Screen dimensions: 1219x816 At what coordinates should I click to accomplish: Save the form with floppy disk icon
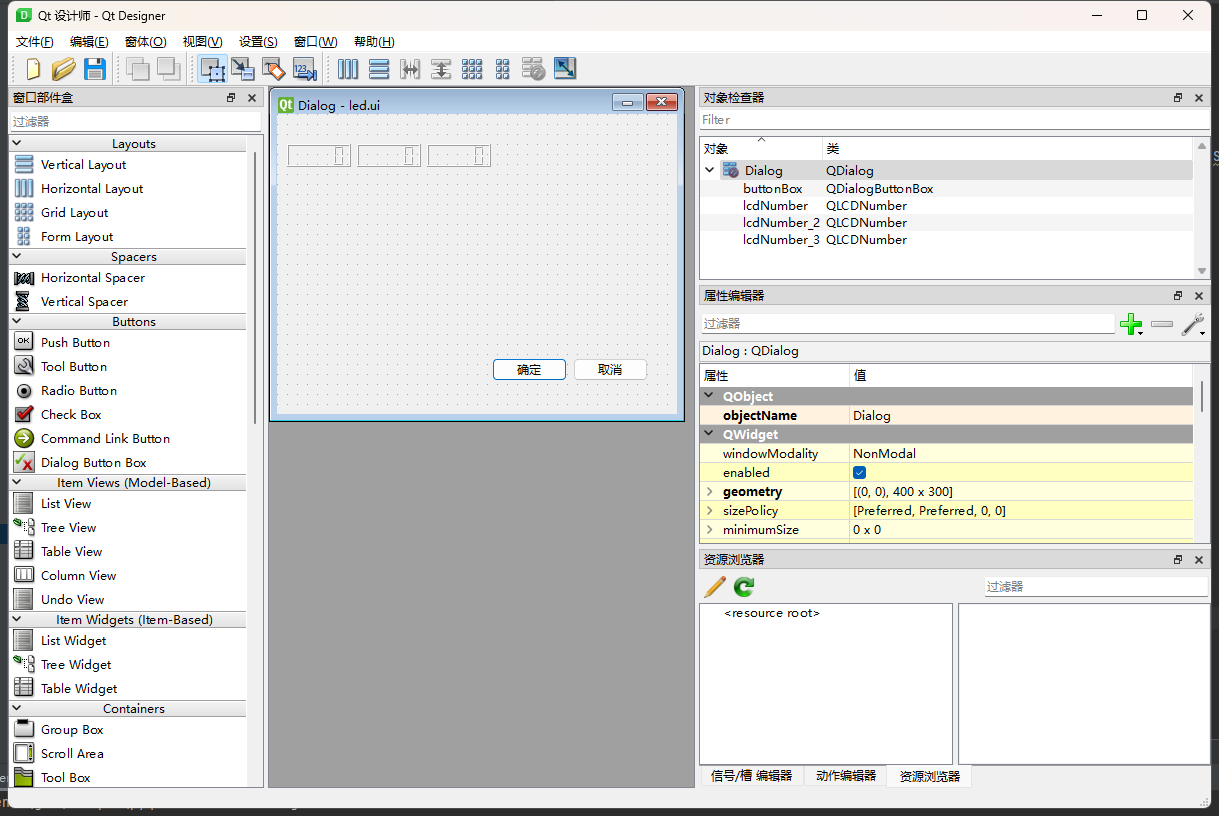[95, 69]
